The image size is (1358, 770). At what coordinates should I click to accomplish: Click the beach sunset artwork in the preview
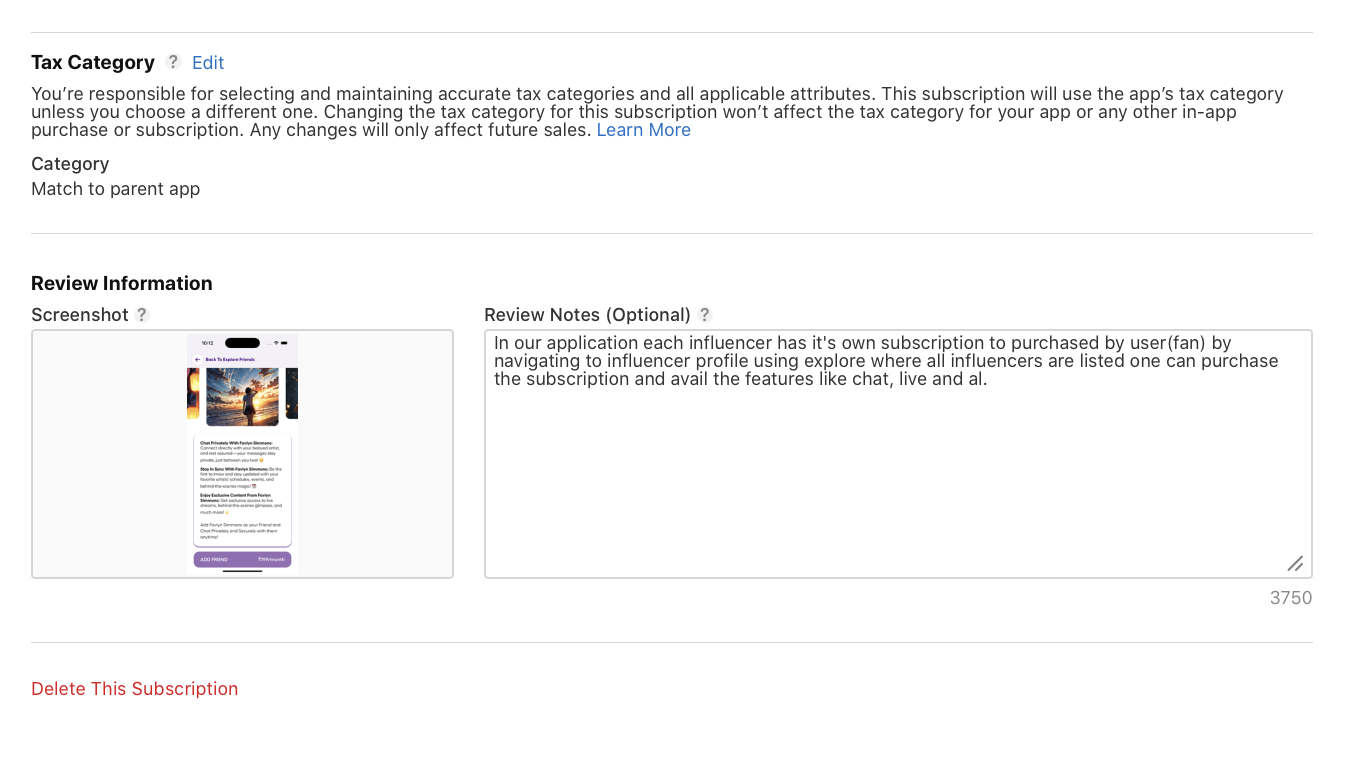(242, 396)
